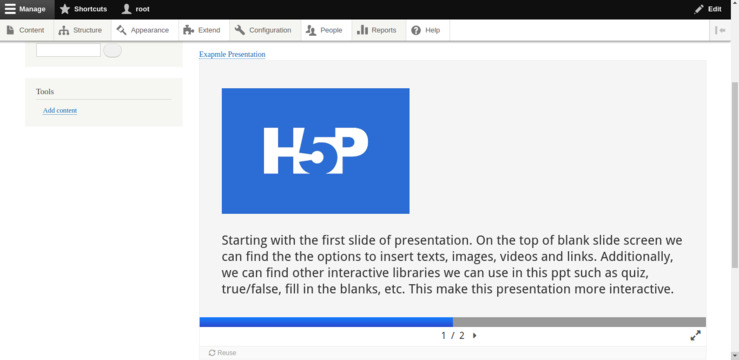The height and width of the screenshot is (360, 739).
Task: Click the slide counter 1 / 2
Action: [x=452, y=335]
